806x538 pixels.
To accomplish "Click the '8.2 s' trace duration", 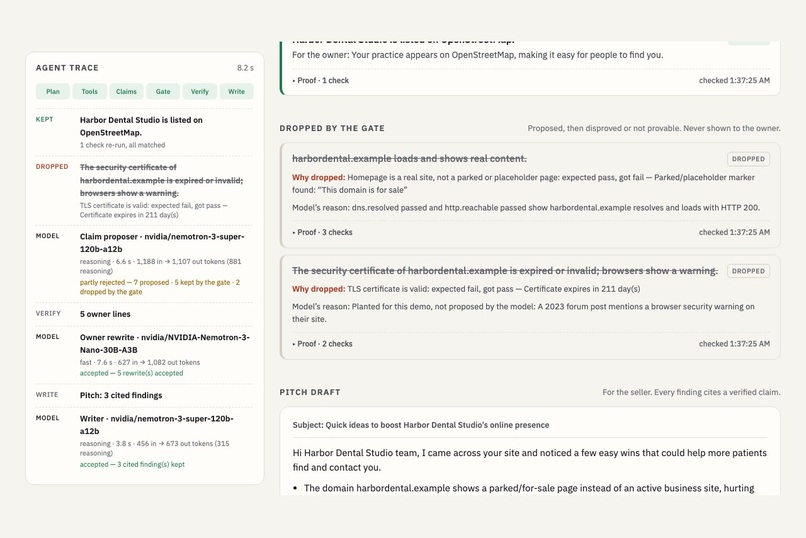I will [x=245, y=68].
